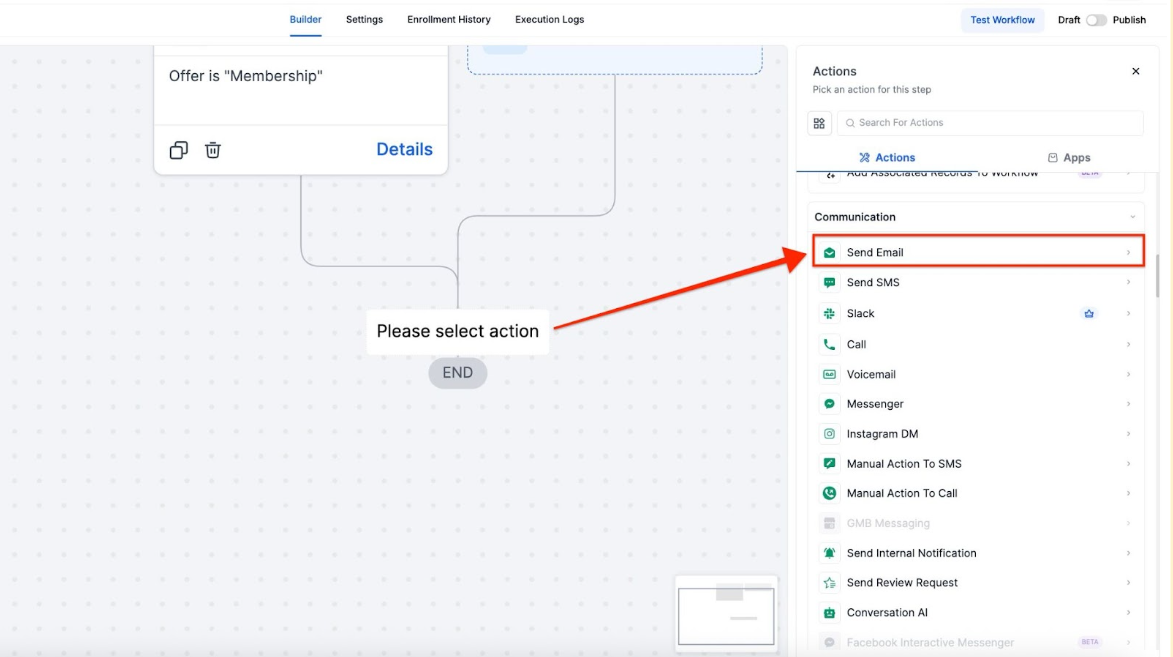Switch to the Apps tab
Viewport: 1173px width, 657px height.
pyautogui.click(x=1068, y=158)
